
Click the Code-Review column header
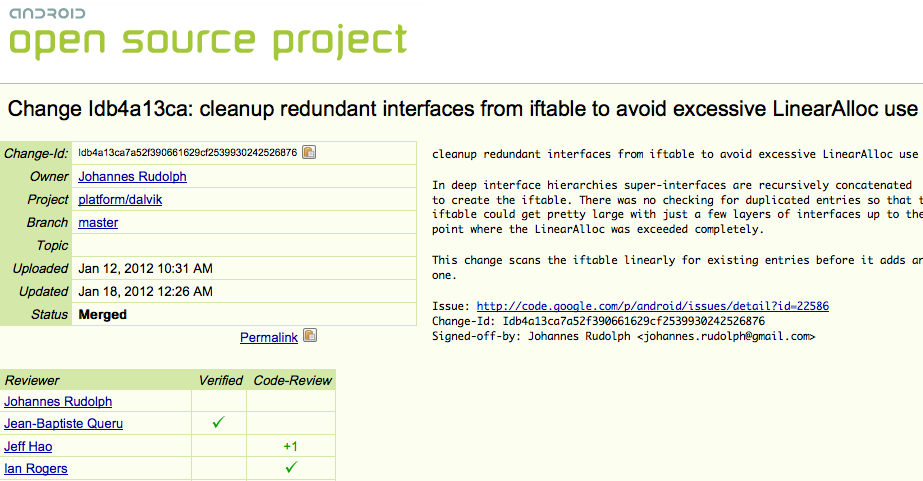tap(293, 380)
